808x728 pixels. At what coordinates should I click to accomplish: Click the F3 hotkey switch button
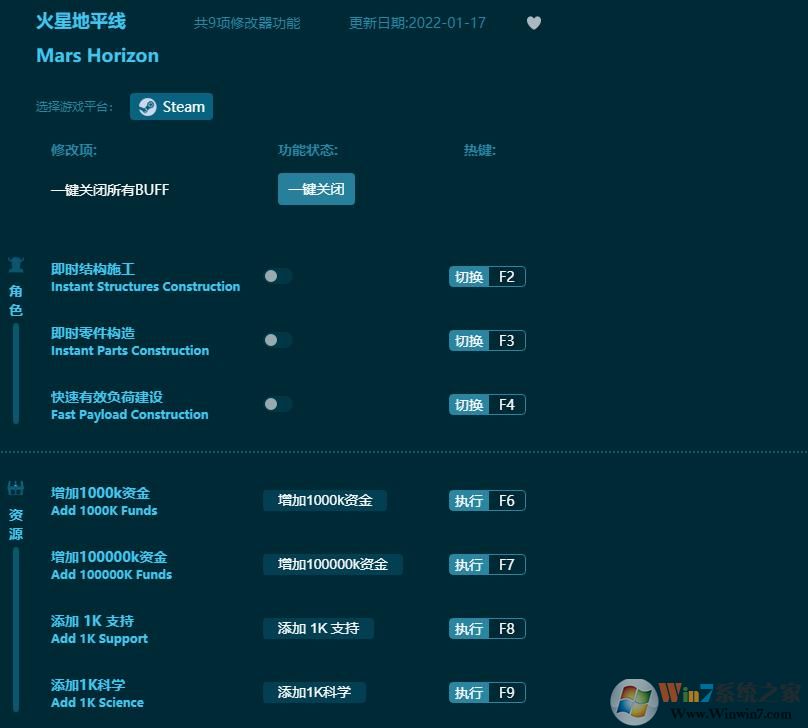[487, 340]
